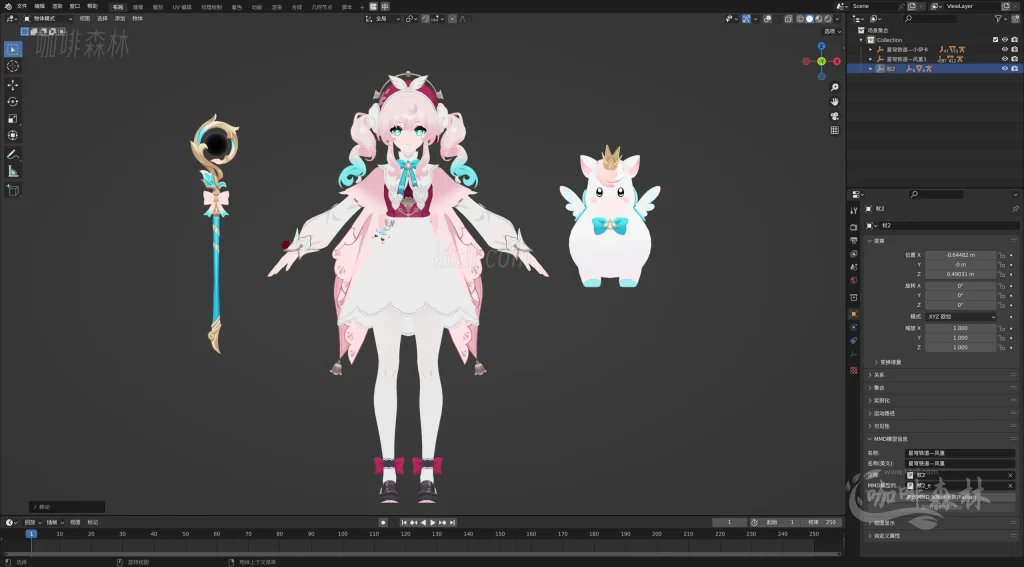Viewport: 1024px width, 567px height.
Task: Toggle lock on Scale Z field
Action: tap(1001, 347)
